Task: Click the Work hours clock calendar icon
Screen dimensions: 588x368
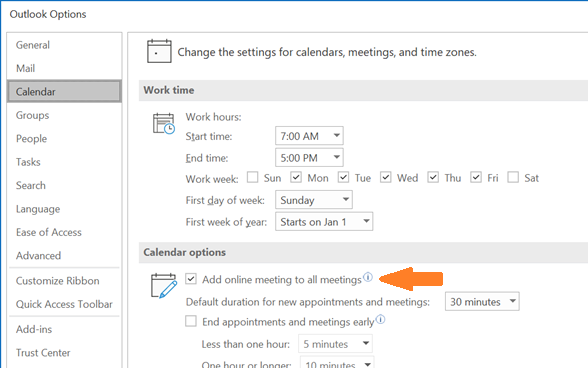Action: (x=164, y=123)
